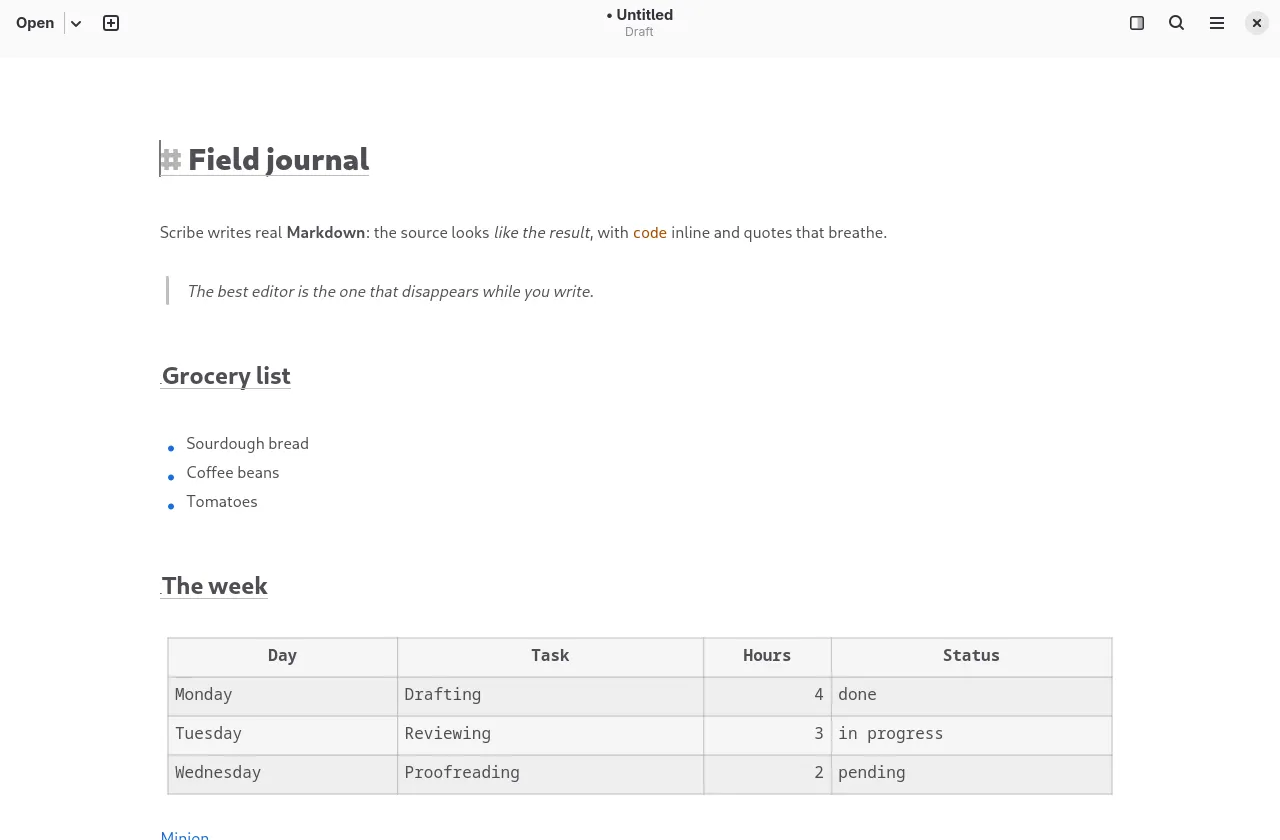
Task: Click the Status column header
Action: [971, 656]
